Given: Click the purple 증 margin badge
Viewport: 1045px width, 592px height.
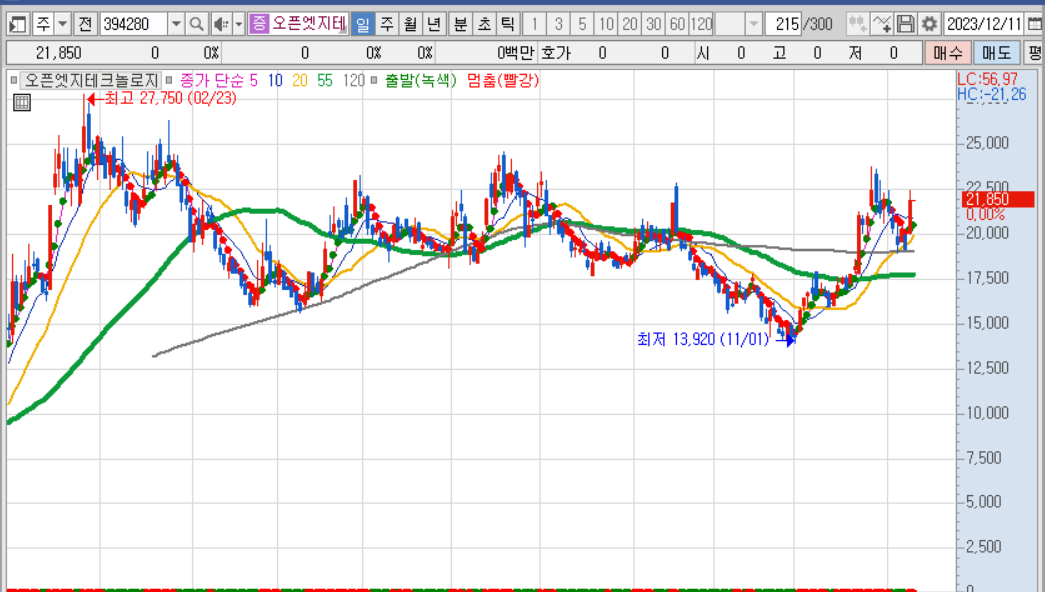Looking at the screenshot, I should [x=259, y=25].
